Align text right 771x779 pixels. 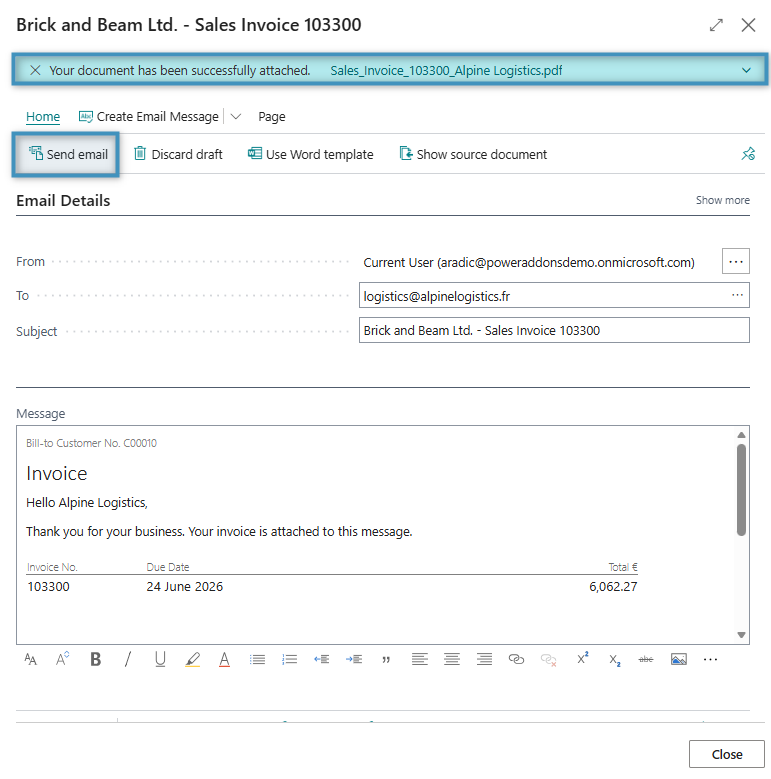[484, 659]
